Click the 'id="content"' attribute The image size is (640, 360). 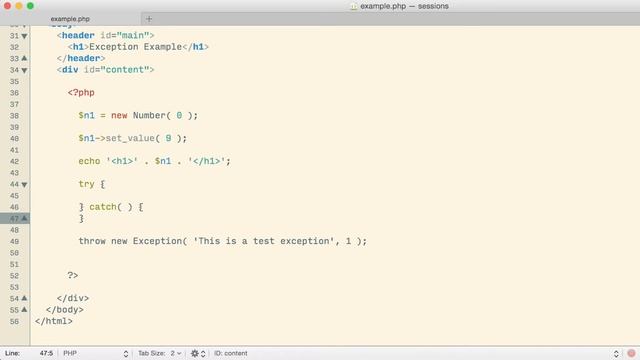(116, 70)
